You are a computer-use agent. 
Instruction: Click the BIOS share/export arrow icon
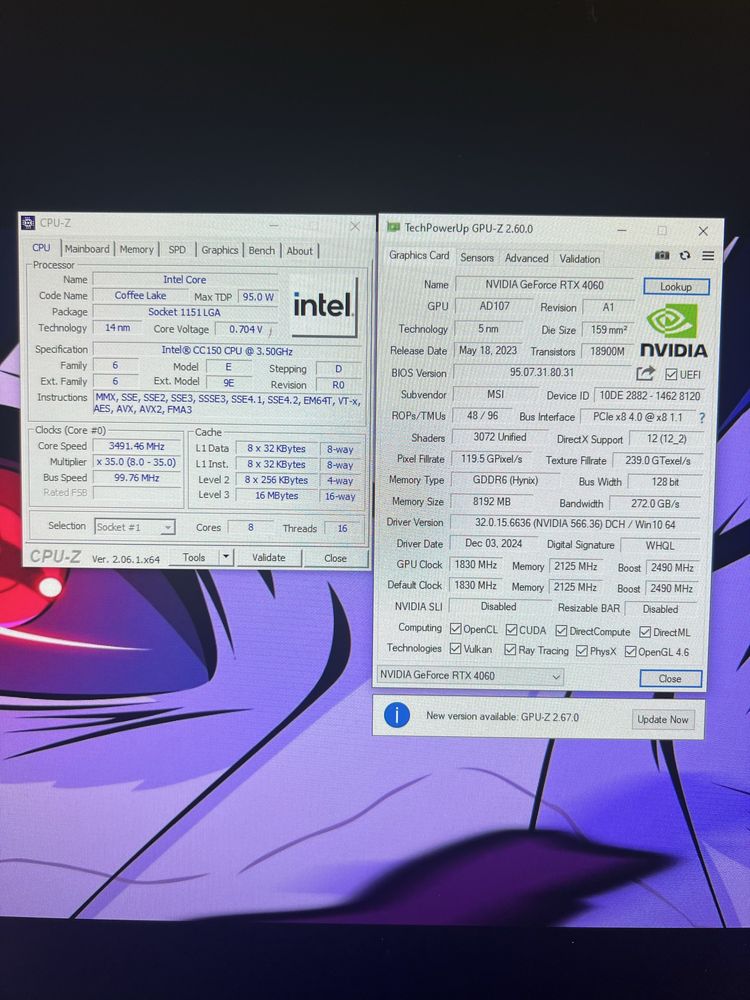[645, 373]
